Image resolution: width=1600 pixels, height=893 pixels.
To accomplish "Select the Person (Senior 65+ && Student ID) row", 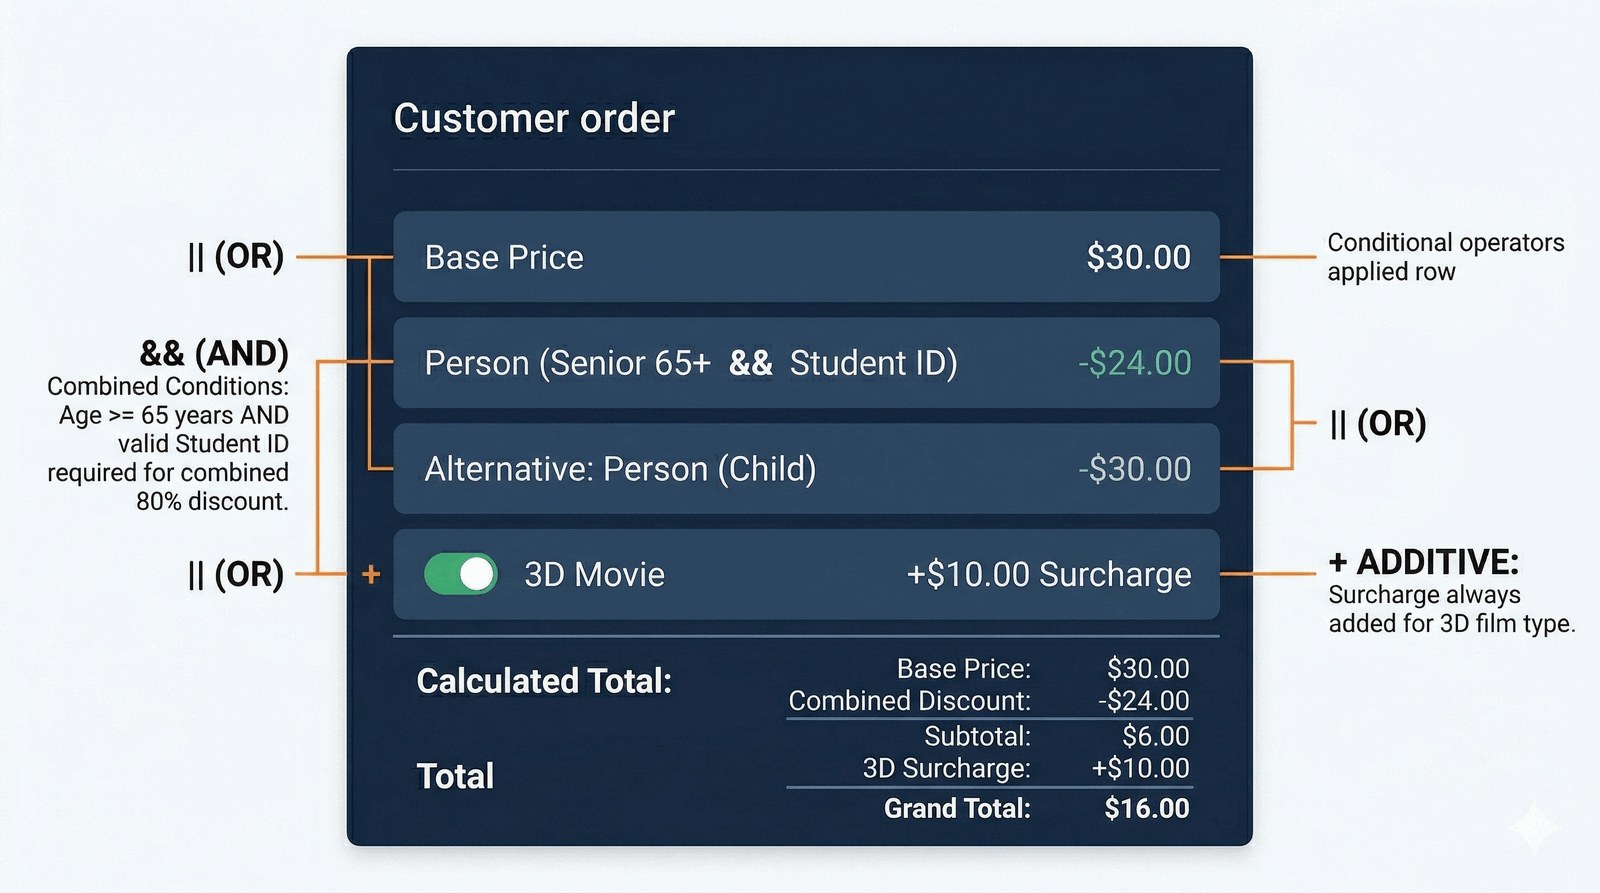I will click(x=690, y=363).
